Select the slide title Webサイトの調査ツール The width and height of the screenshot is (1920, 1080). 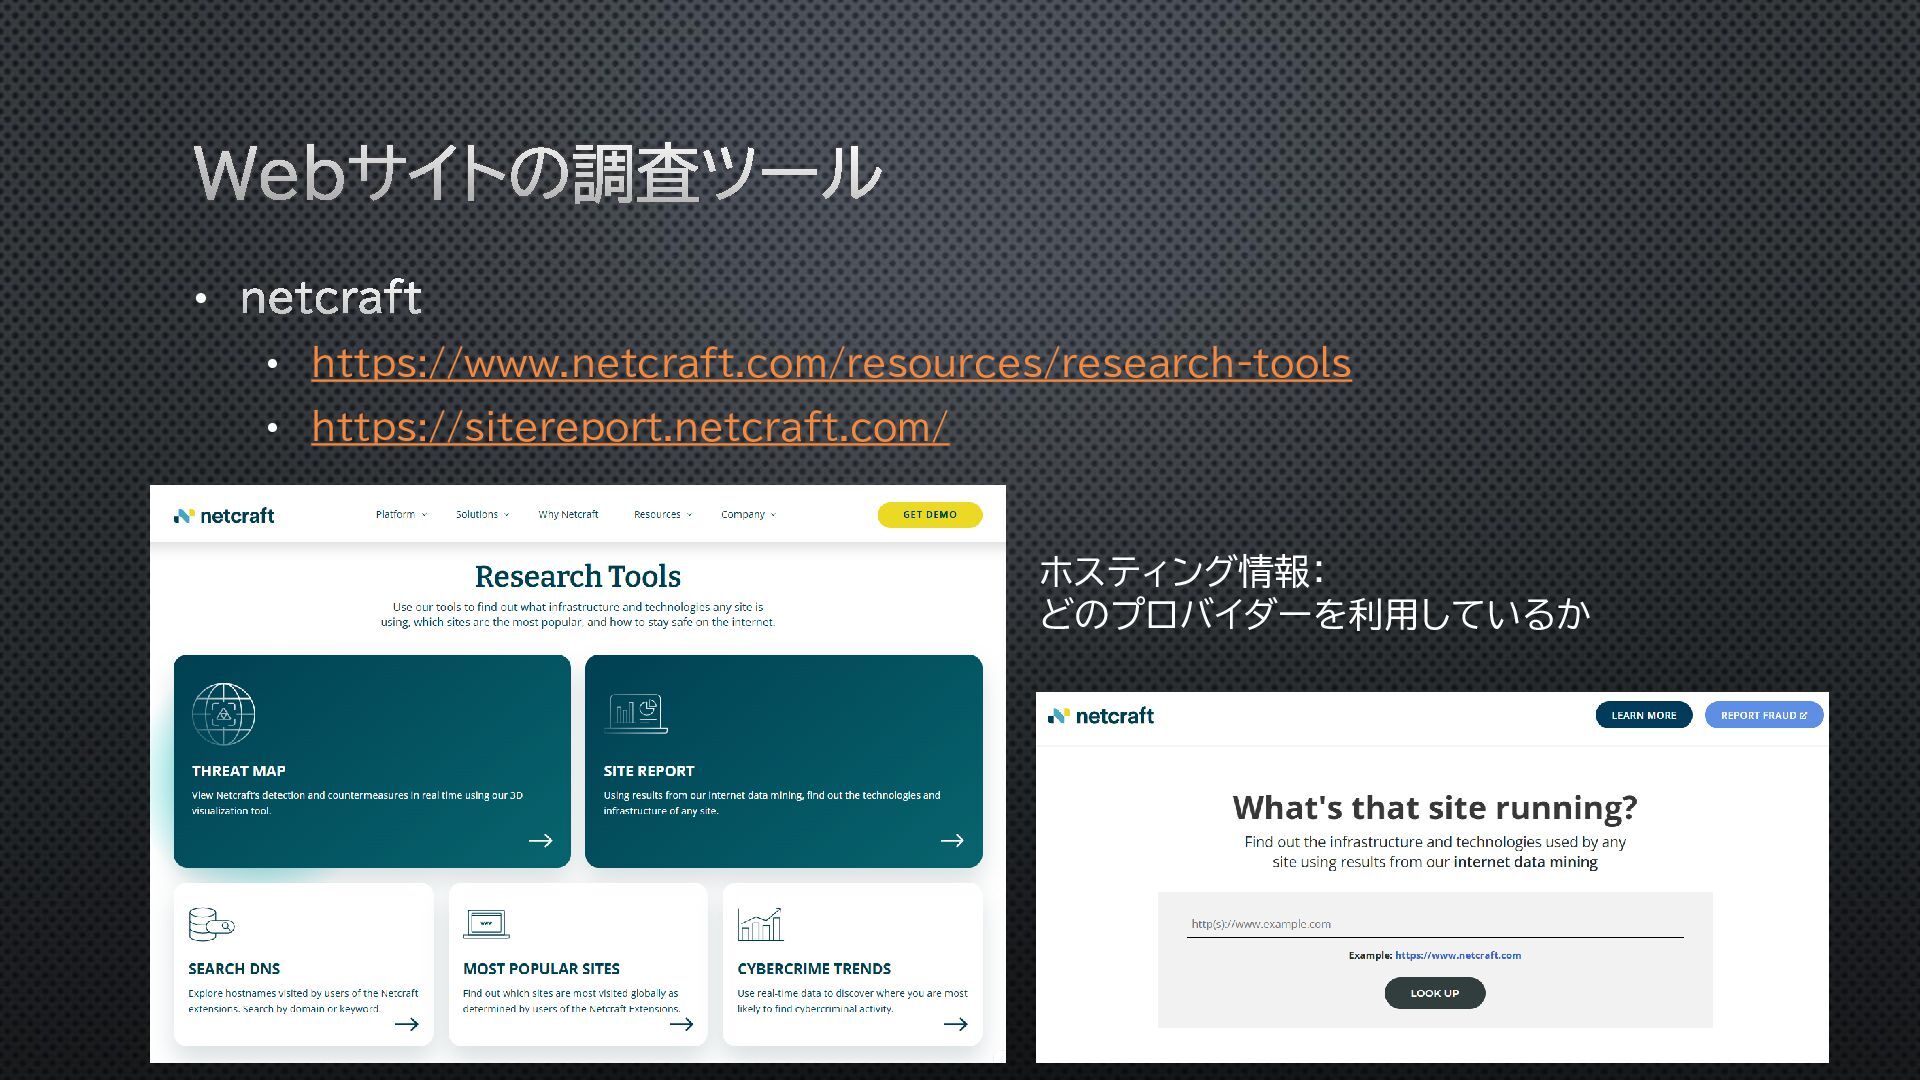(x=538, y=172)
